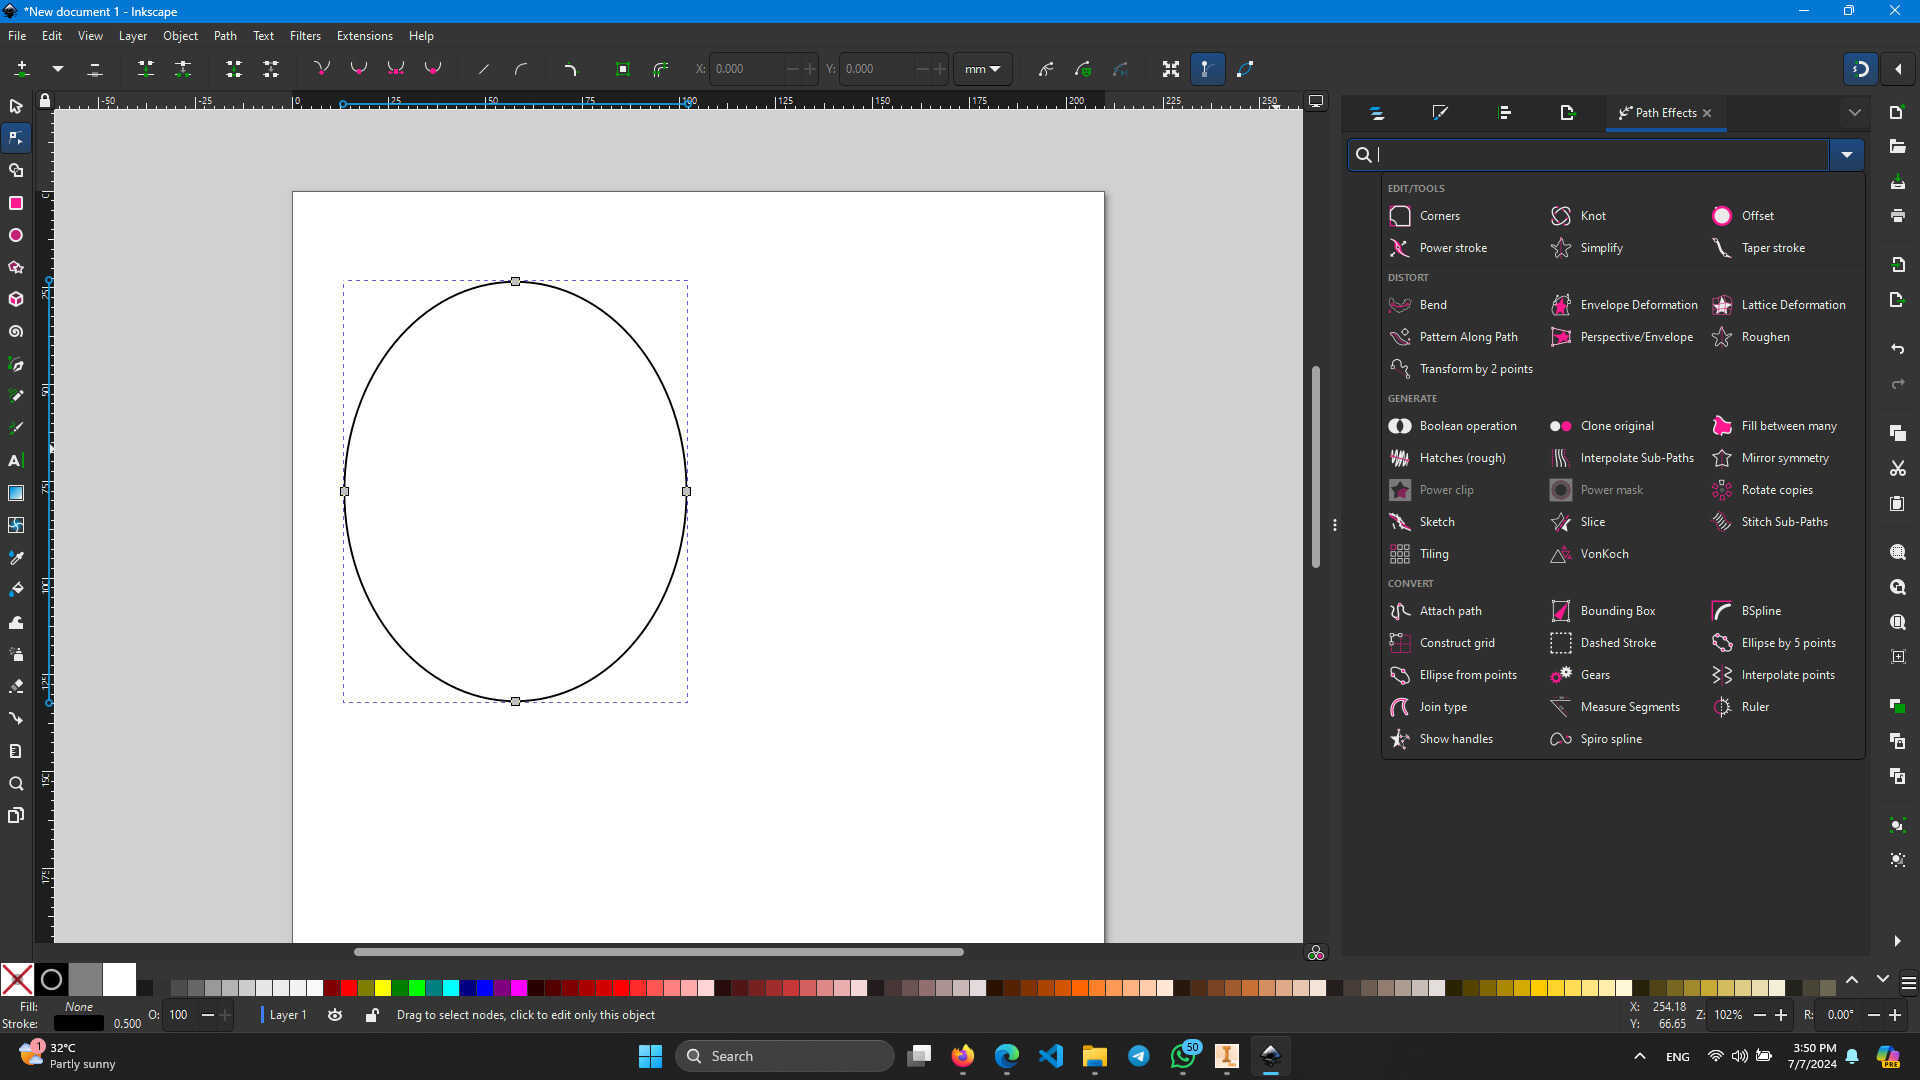Select the Rectangle tool
The height and width of the screenshot is (1080, 1920).
tap(16, 203)
